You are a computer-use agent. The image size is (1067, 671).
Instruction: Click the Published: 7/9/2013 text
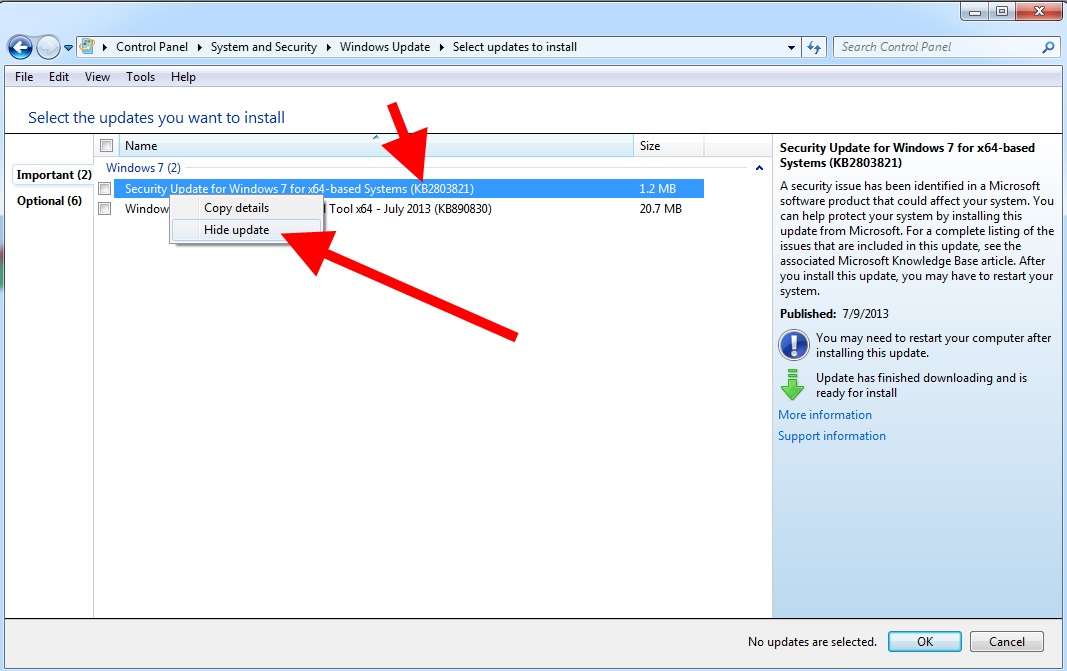[x=834, y=314]
